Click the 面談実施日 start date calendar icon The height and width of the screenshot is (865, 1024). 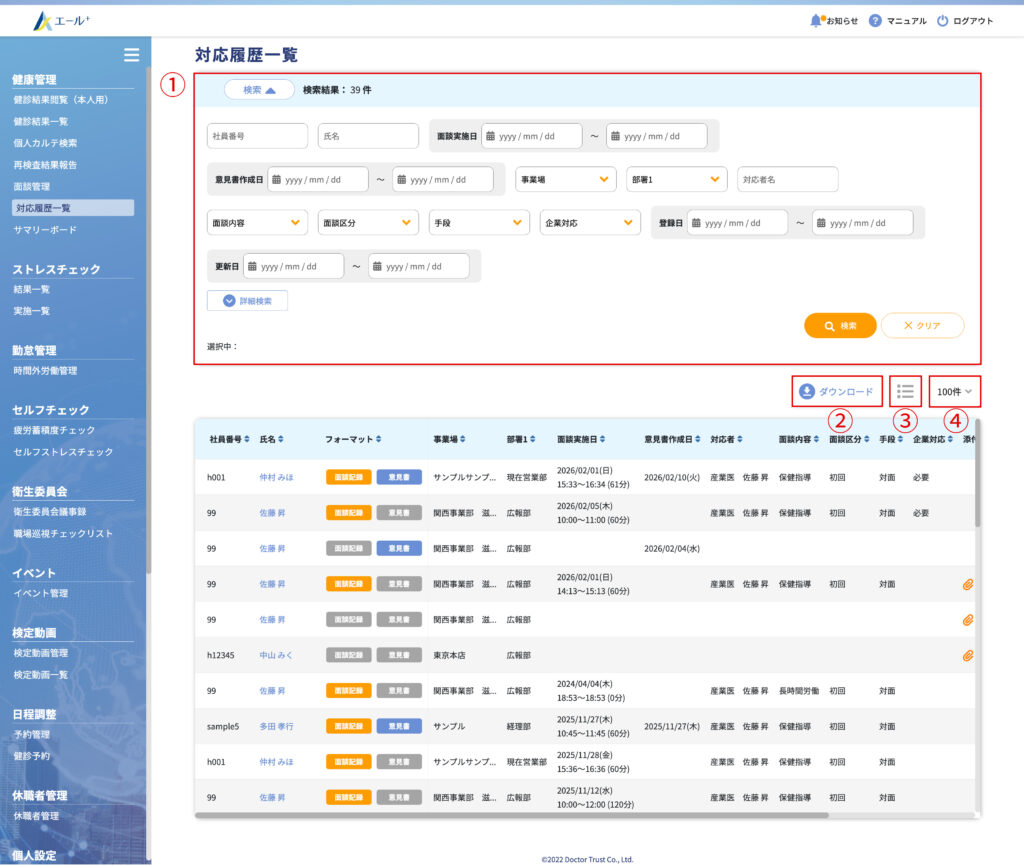point(490,136)
